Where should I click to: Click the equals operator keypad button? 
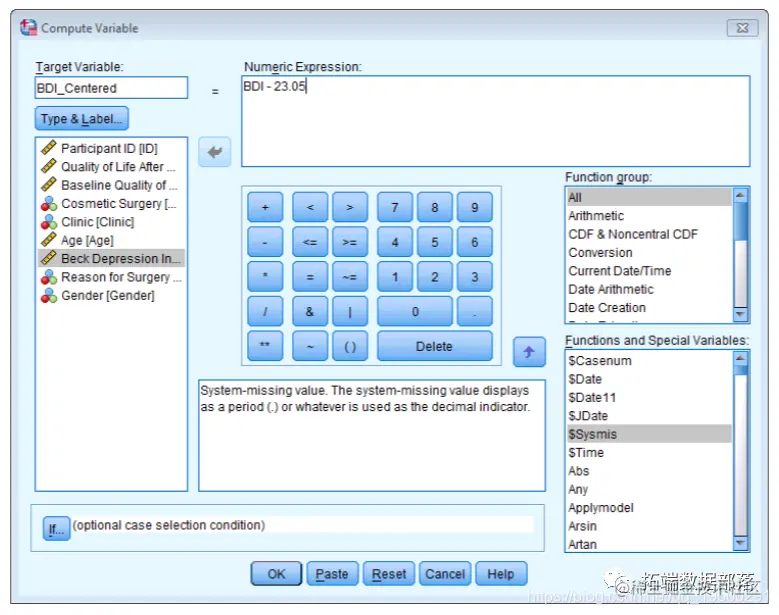click(x=310, y=277)
